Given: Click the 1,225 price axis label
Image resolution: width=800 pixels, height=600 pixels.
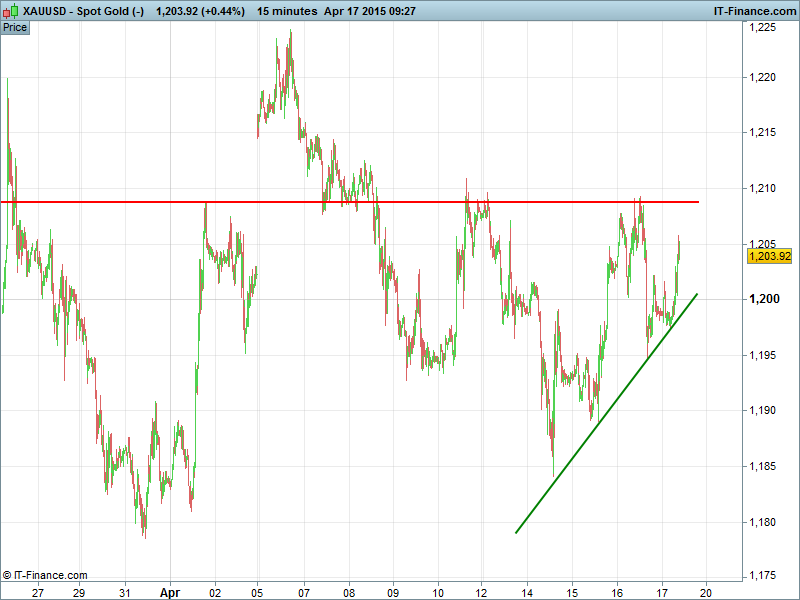Looking at the screenshot, I should point(763,28).
